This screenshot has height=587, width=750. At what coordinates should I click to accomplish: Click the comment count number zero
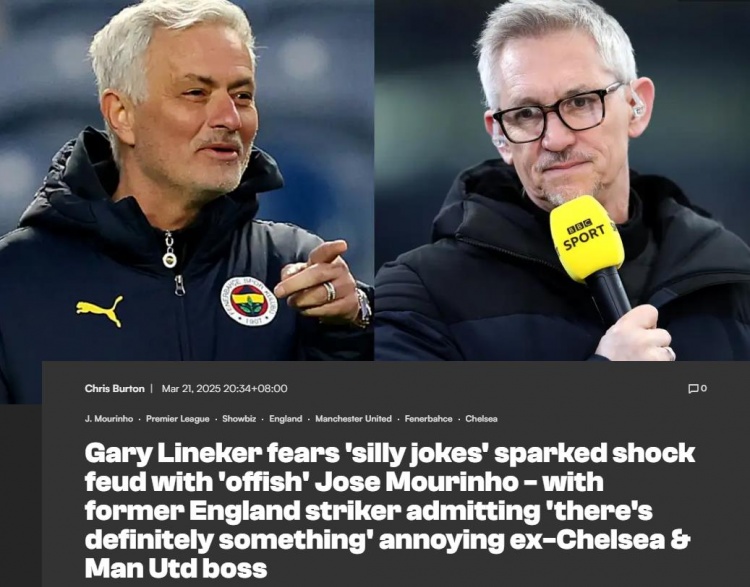704,388
